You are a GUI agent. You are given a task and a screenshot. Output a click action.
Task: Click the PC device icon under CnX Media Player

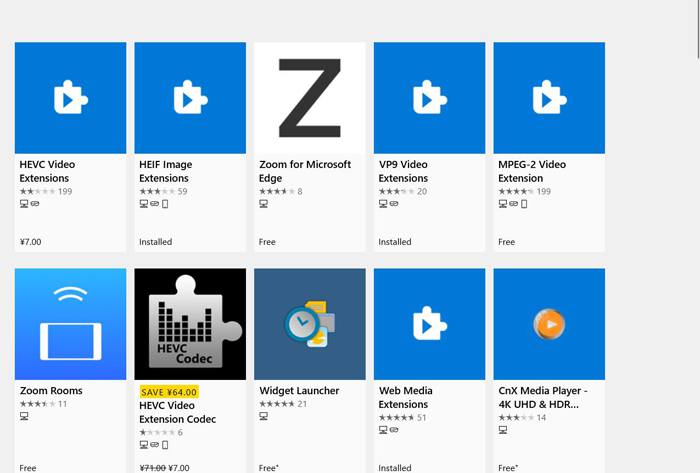(x=503, y=430)
